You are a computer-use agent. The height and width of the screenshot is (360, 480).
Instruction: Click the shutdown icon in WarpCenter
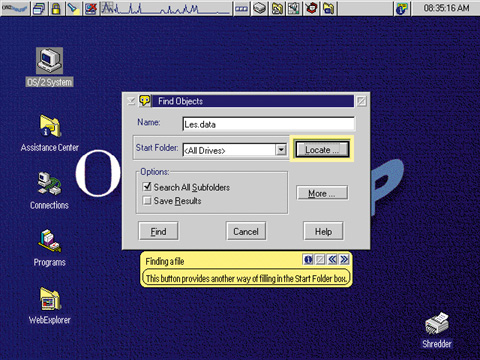(x=91, y=9)
